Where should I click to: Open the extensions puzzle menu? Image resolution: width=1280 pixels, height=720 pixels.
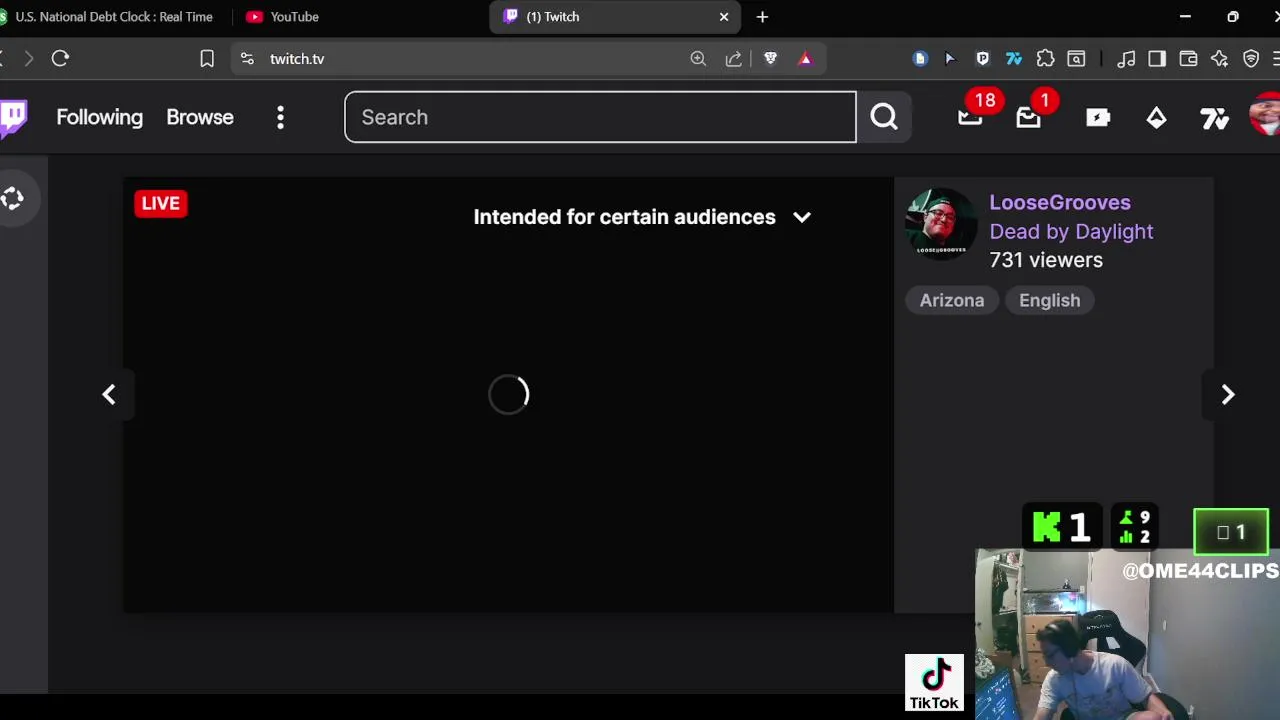coord(1045,59)
